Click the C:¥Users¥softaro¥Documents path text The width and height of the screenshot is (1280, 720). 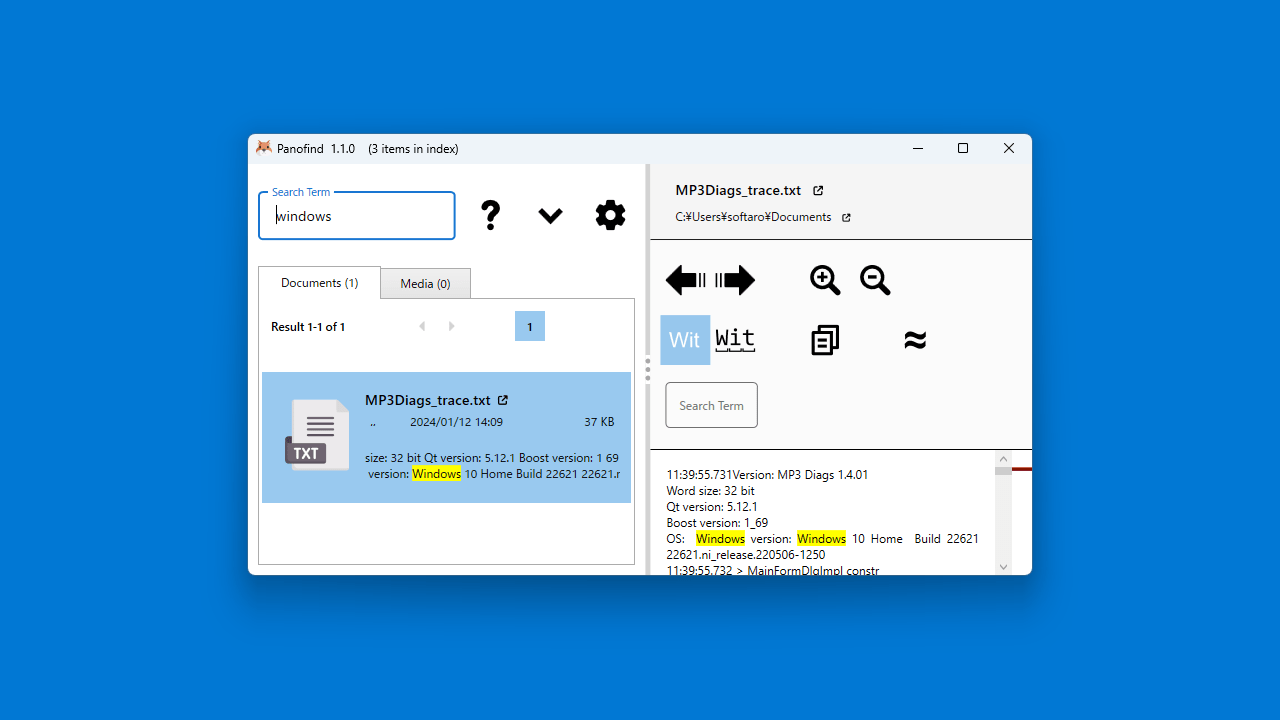pyautogui.click(x=753, y=217)
